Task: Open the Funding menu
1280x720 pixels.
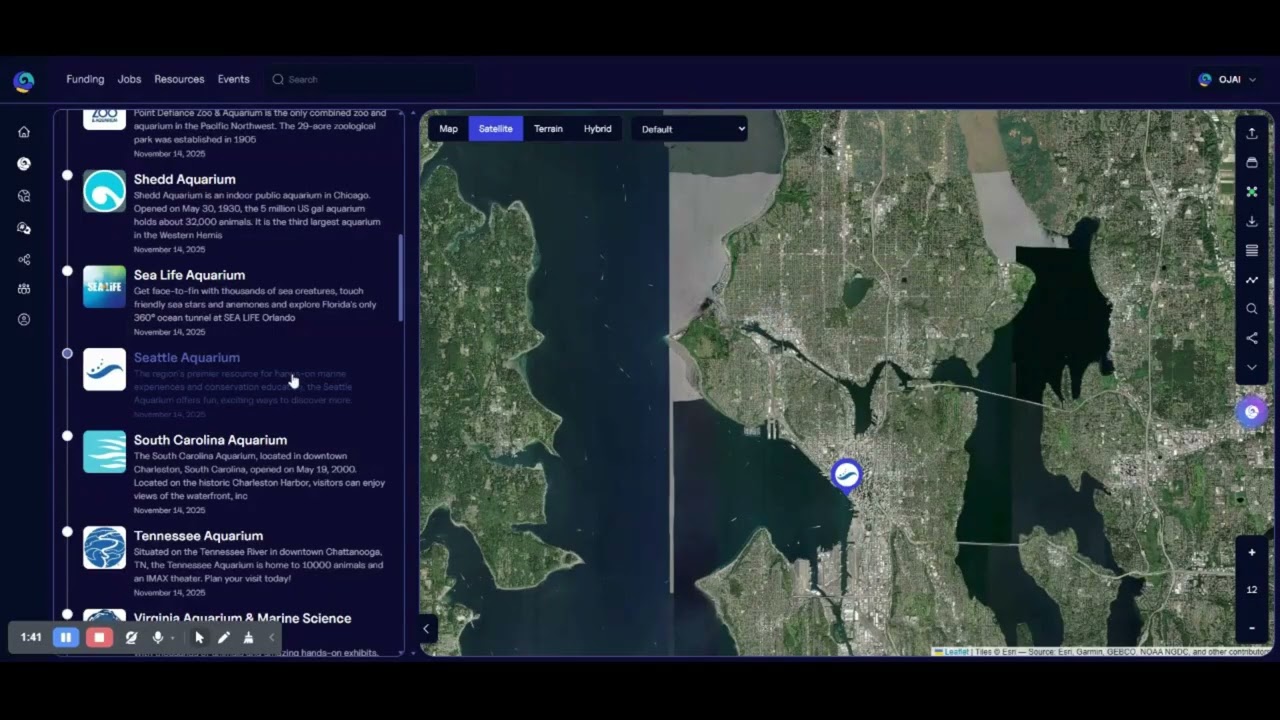Action: click(x=85, y=79)
